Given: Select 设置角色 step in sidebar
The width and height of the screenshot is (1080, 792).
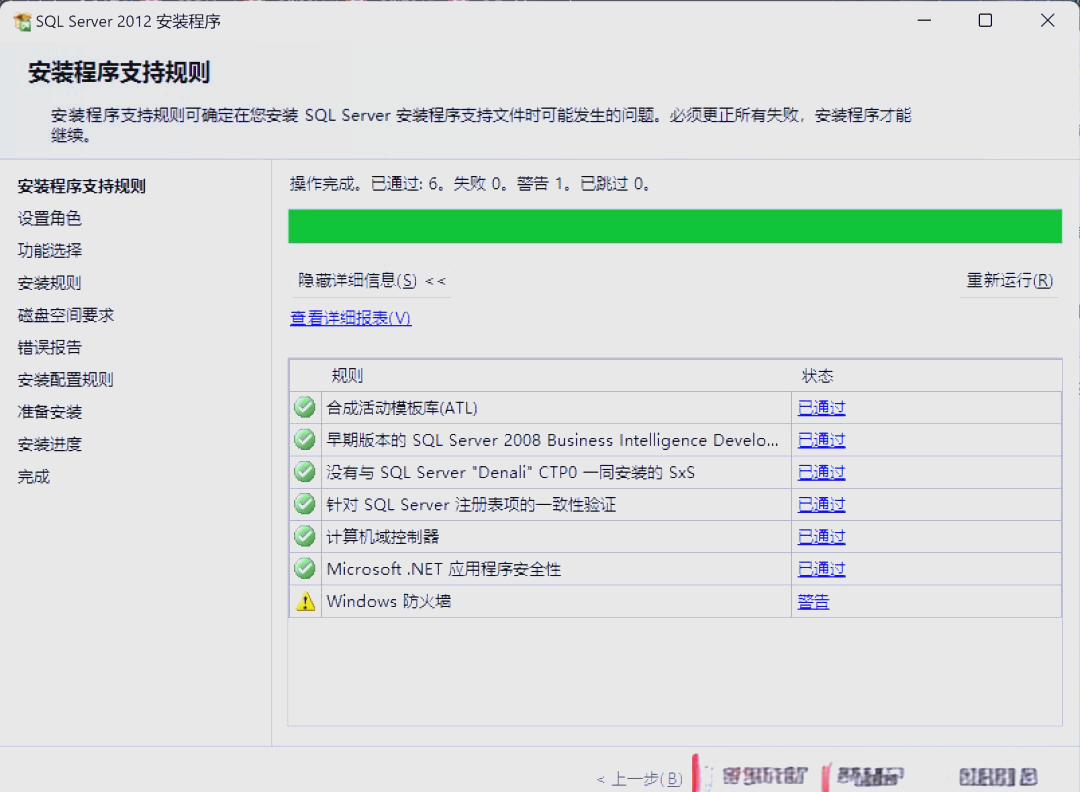Looking at the screenshot, I should [50, 218].
